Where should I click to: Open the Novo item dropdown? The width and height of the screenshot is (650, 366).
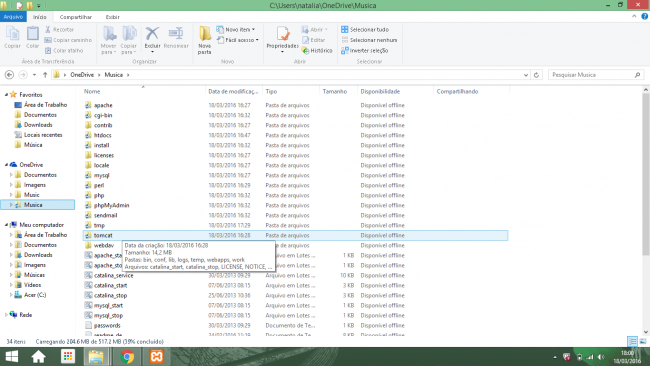point(235,29)
